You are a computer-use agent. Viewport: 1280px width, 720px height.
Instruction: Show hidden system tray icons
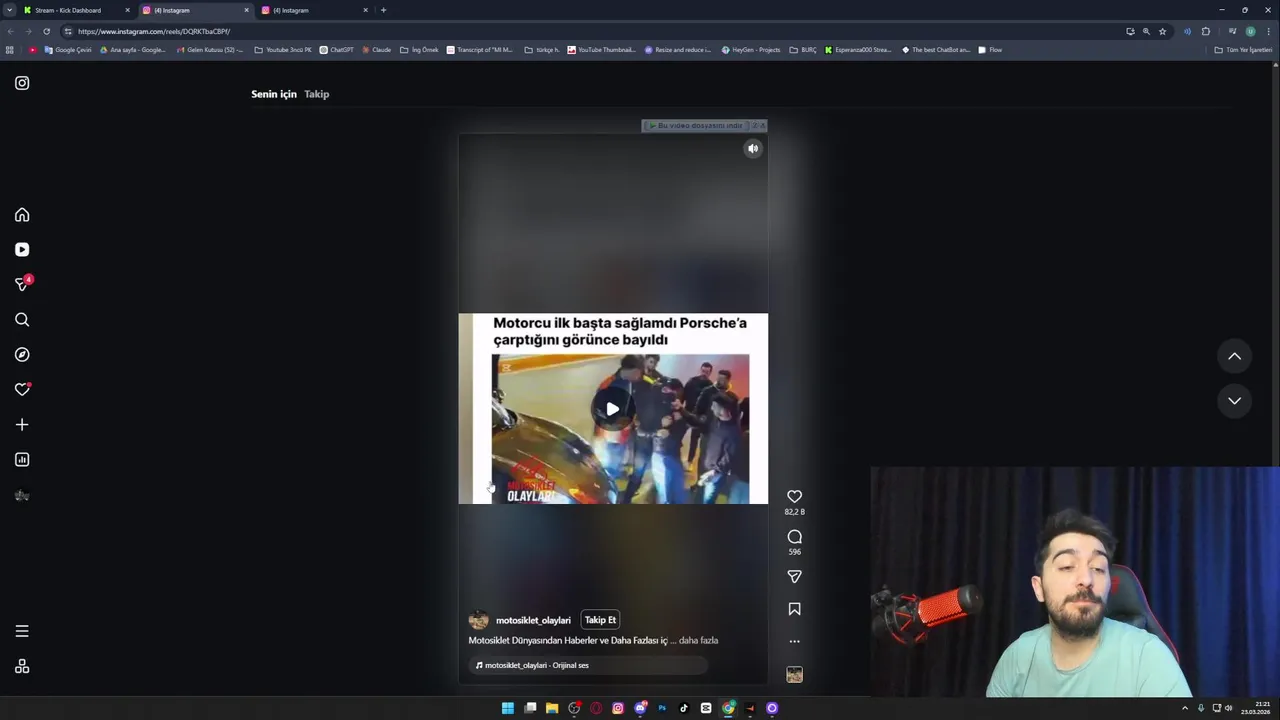tap(1185, 708)
